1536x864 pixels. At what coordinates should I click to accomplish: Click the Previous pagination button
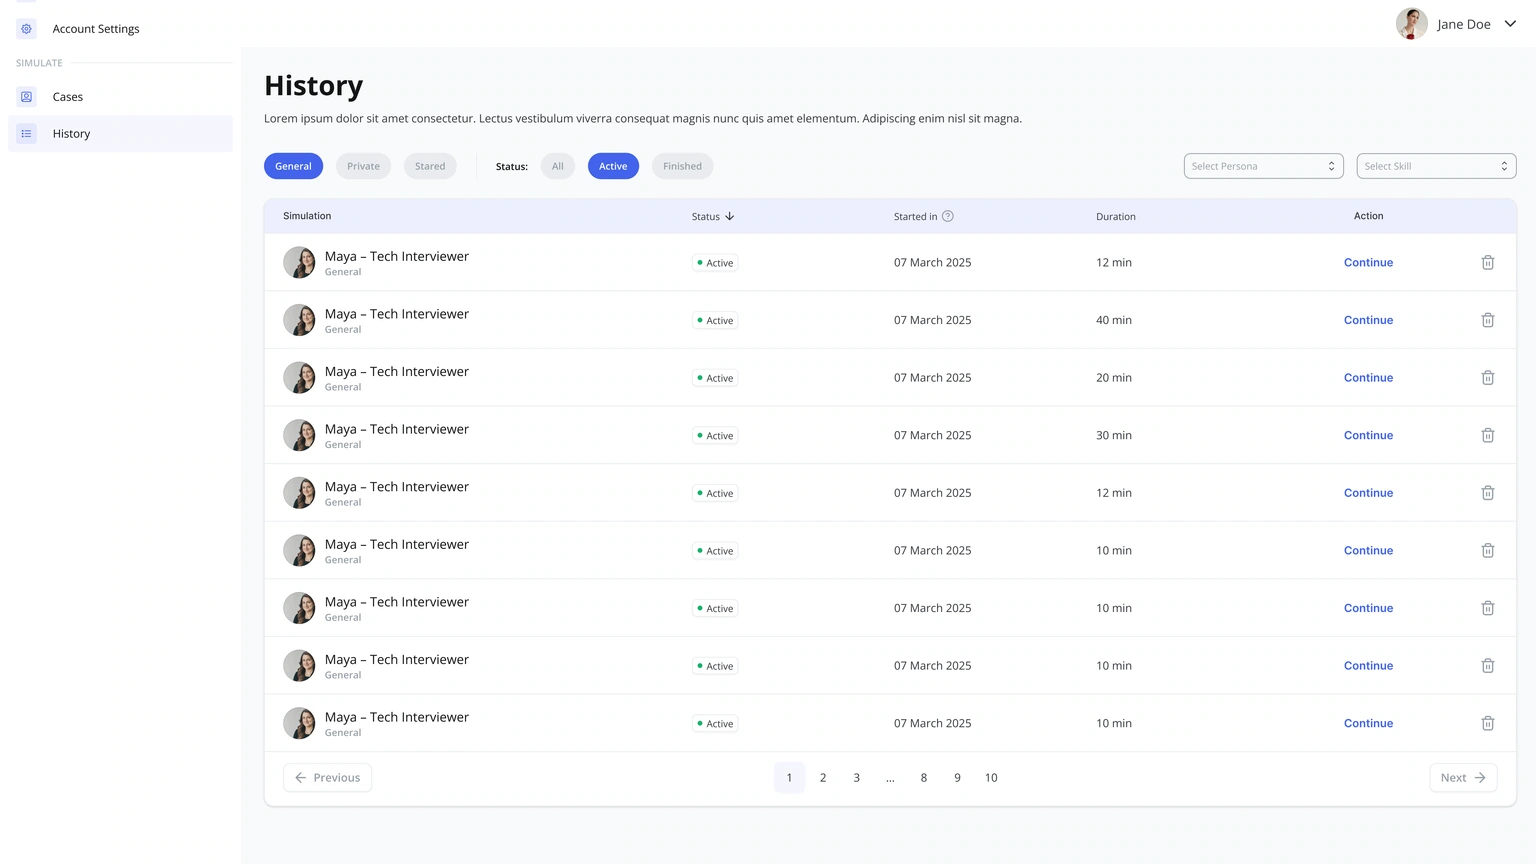(x=327, y=777)
